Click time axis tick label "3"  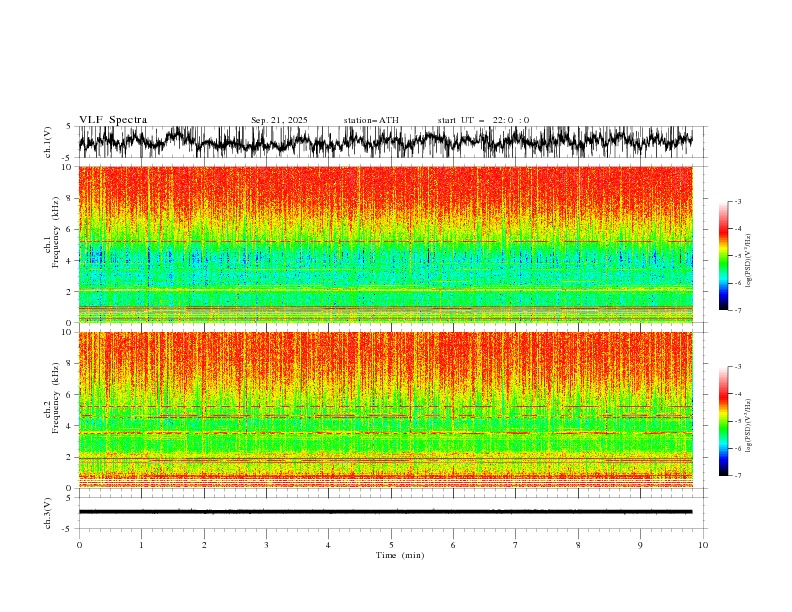pyautogui.click(x=266, y=545)
